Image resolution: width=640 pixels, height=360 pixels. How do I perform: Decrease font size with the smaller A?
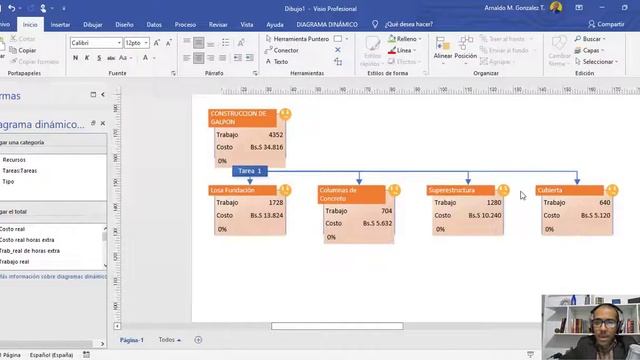tap(169, 43)
